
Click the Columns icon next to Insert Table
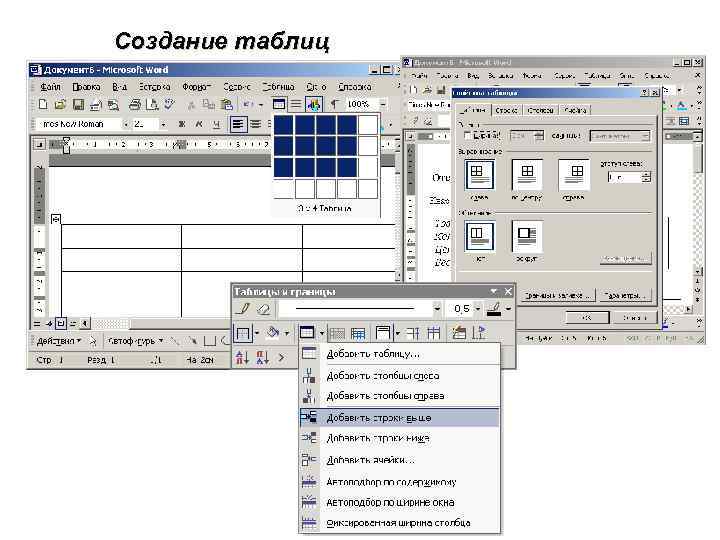click(296, 105)
